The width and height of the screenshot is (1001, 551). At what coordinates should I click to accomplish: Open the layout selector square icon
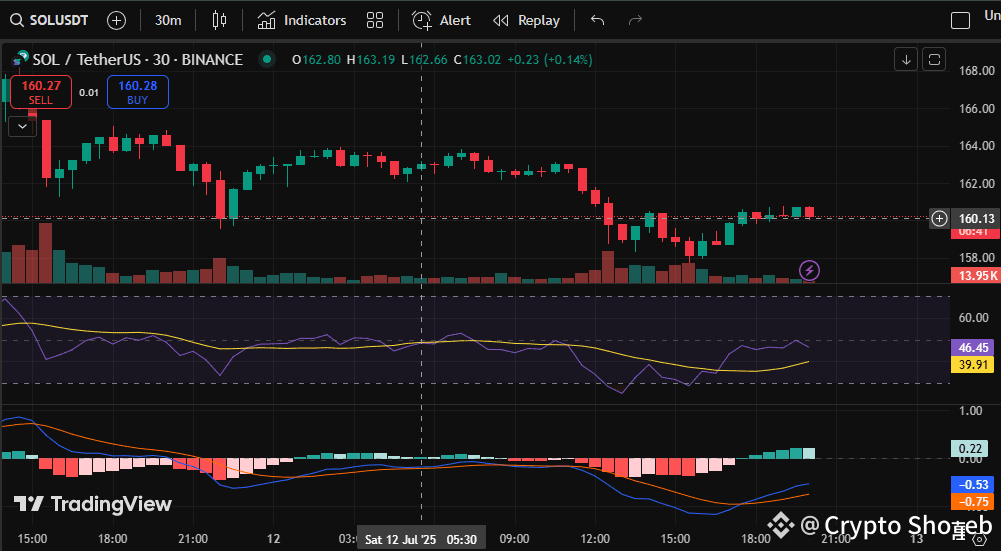960,20
